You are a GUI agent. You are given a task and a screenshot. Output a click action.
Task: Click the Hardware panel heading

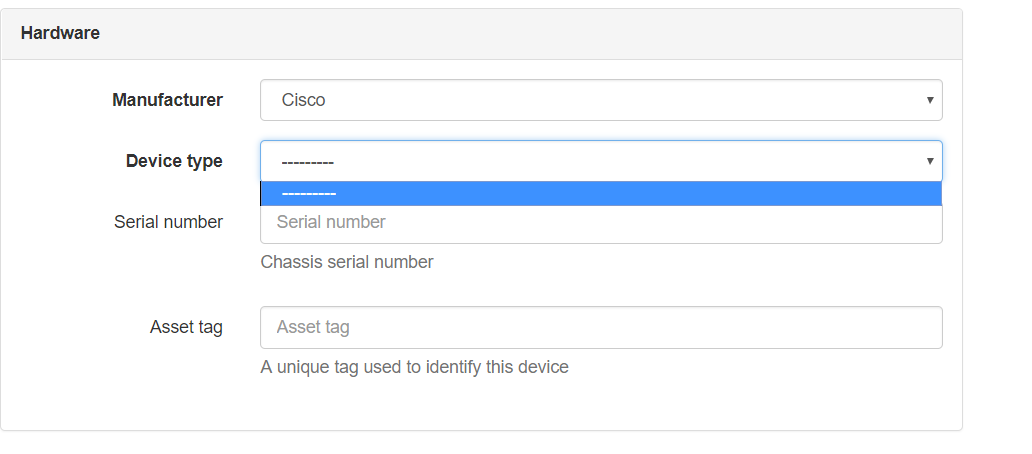(60, 33)
